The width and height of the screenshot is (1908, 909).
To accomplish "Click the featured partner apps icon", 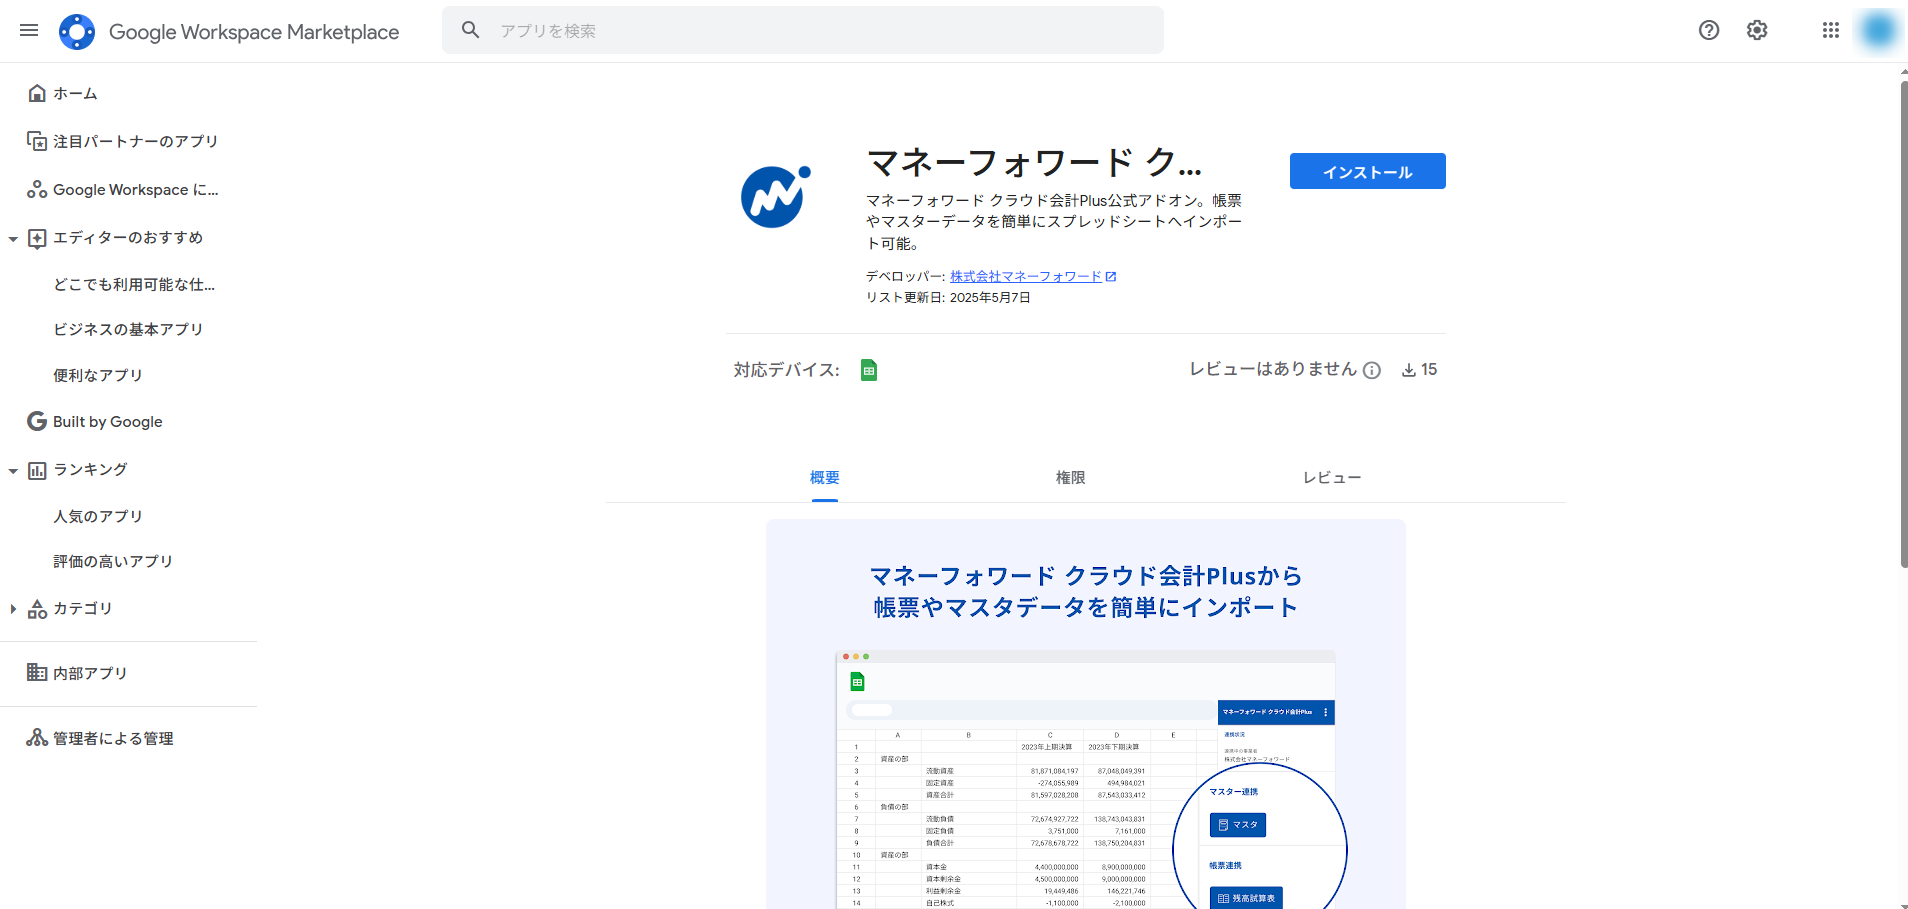I will 37,141.
